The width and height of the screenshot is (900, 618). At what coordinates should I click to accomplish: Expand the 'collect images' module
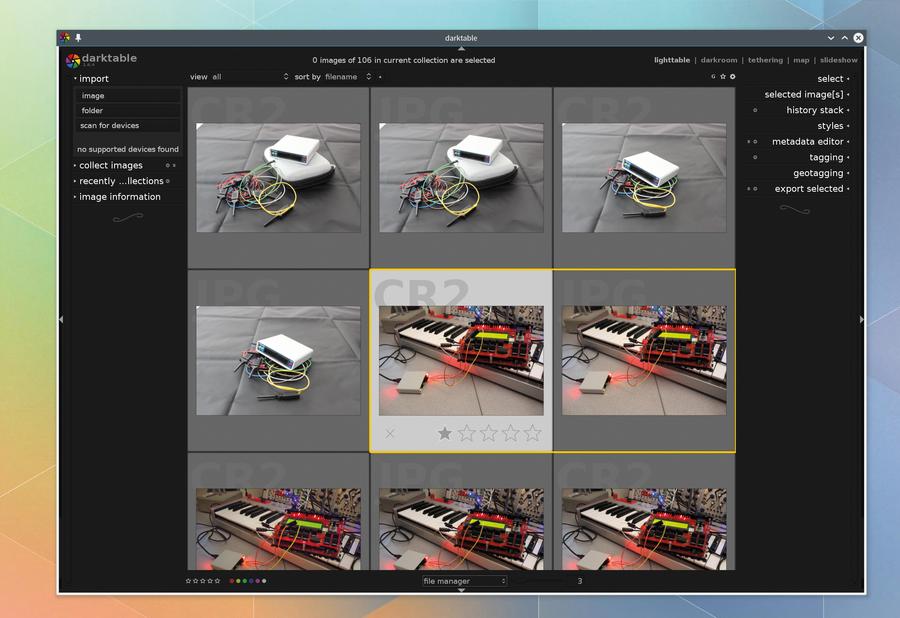[111, 165]
